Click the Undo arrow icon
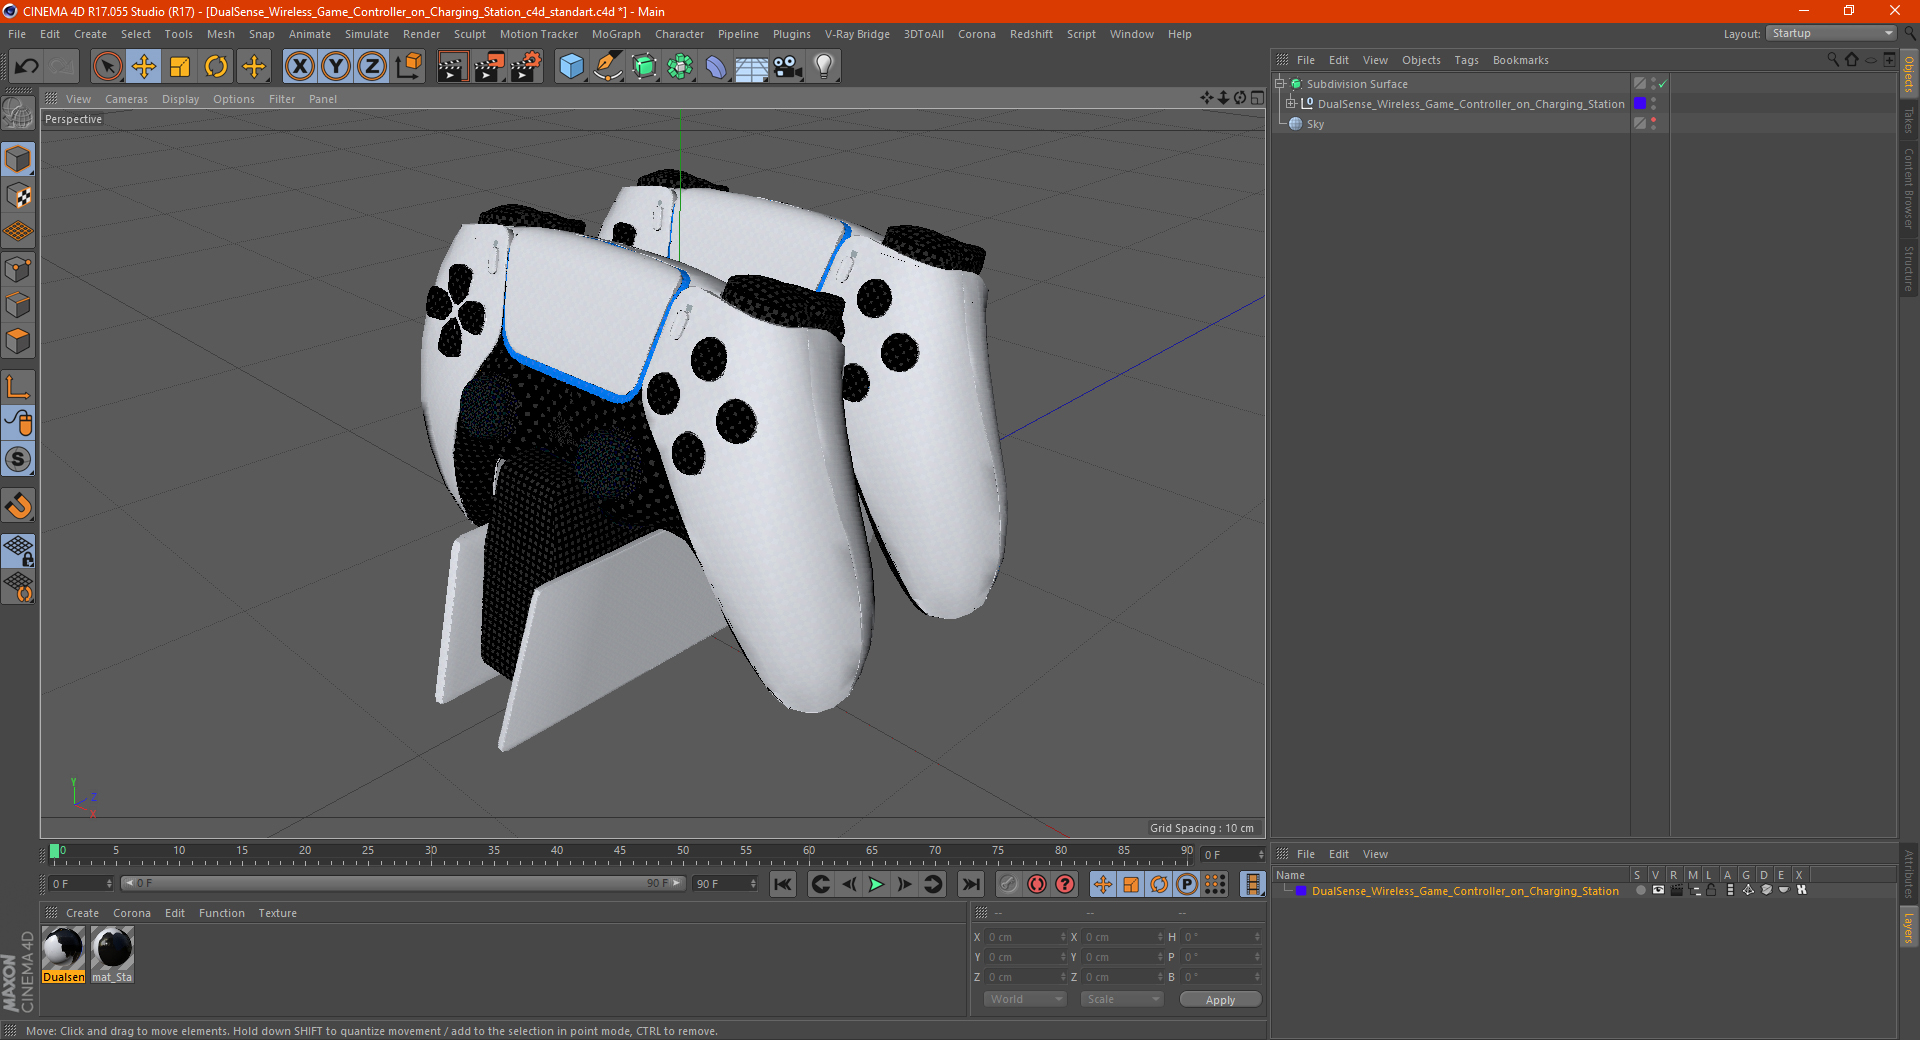The height and width of the screenshot is (1040, 1920). pos(27,67)
